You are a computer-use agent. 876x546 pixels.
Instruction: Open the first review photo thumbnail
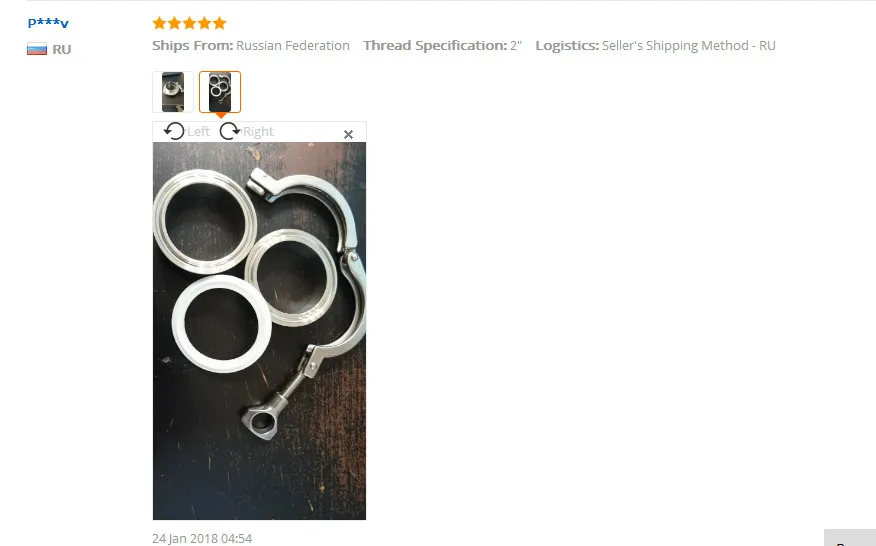pyautogui.click(x=173, y=92)
